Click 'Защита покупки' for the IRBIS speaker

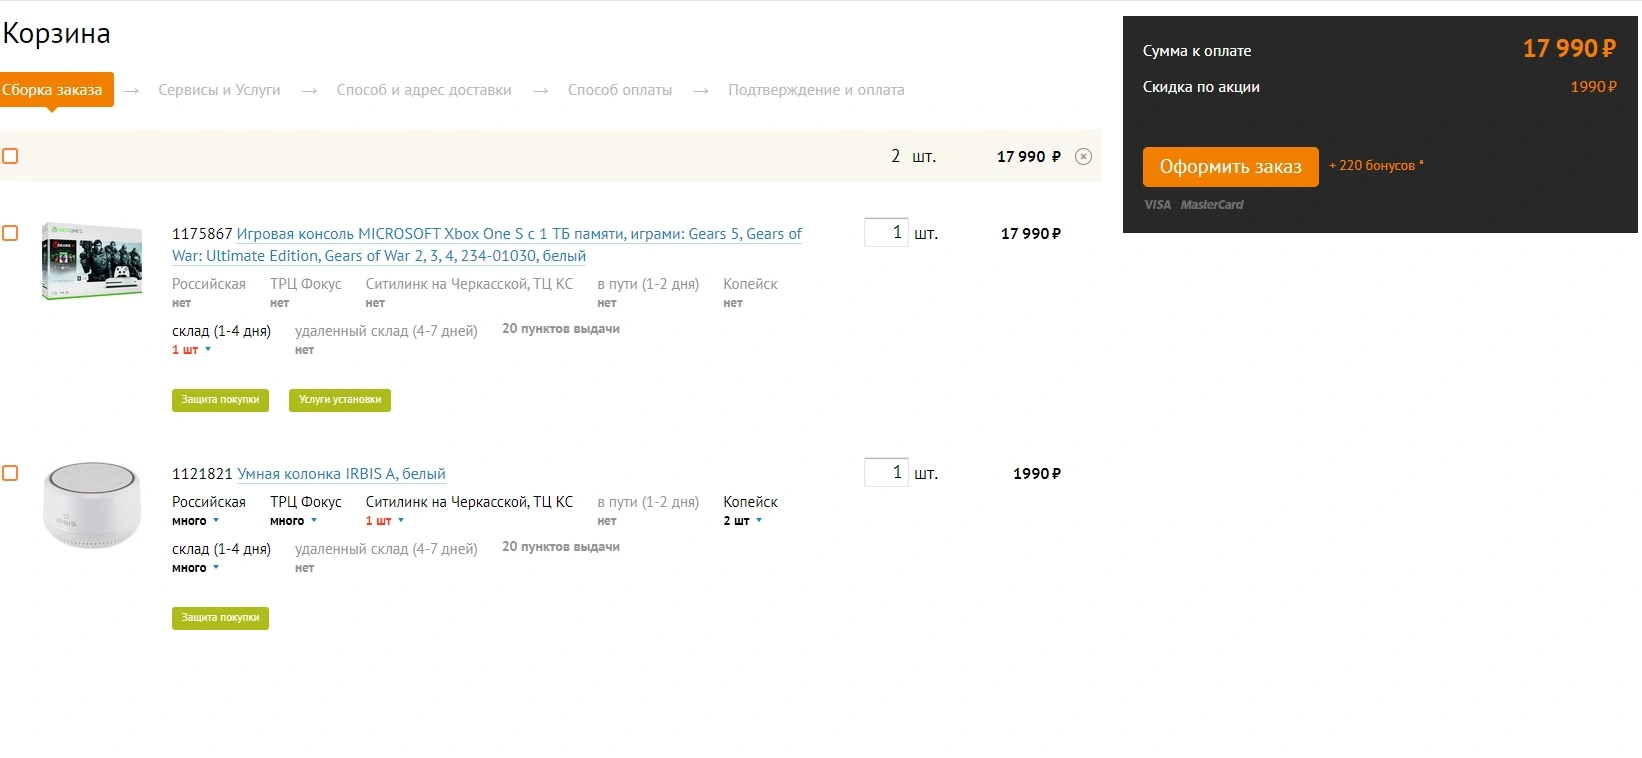pos(220,618)
